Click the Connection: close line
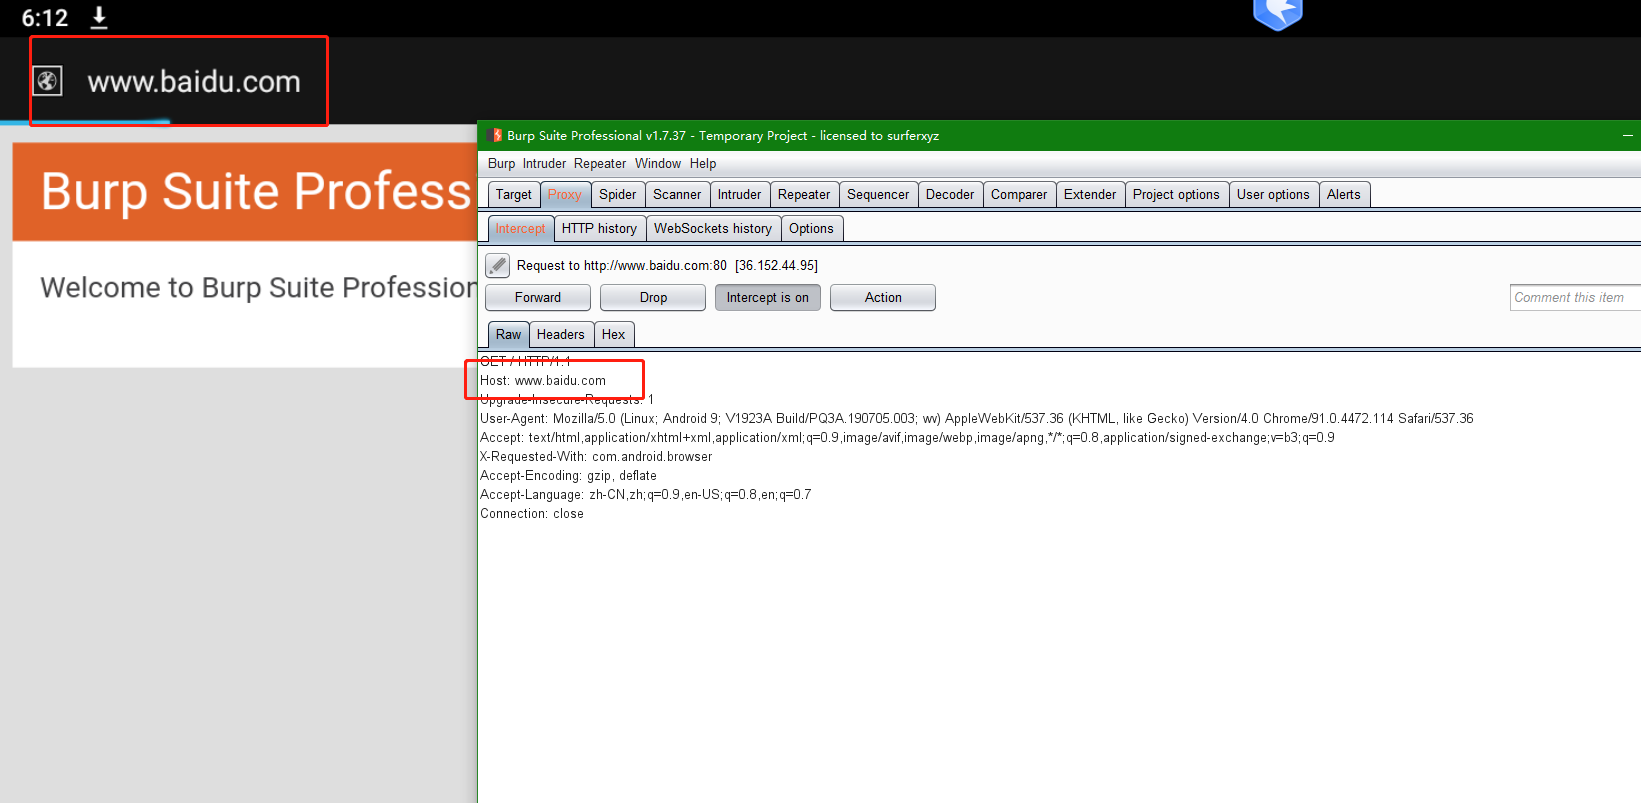The height and width of the screenshot is (803, 1641). pos(532,513)
